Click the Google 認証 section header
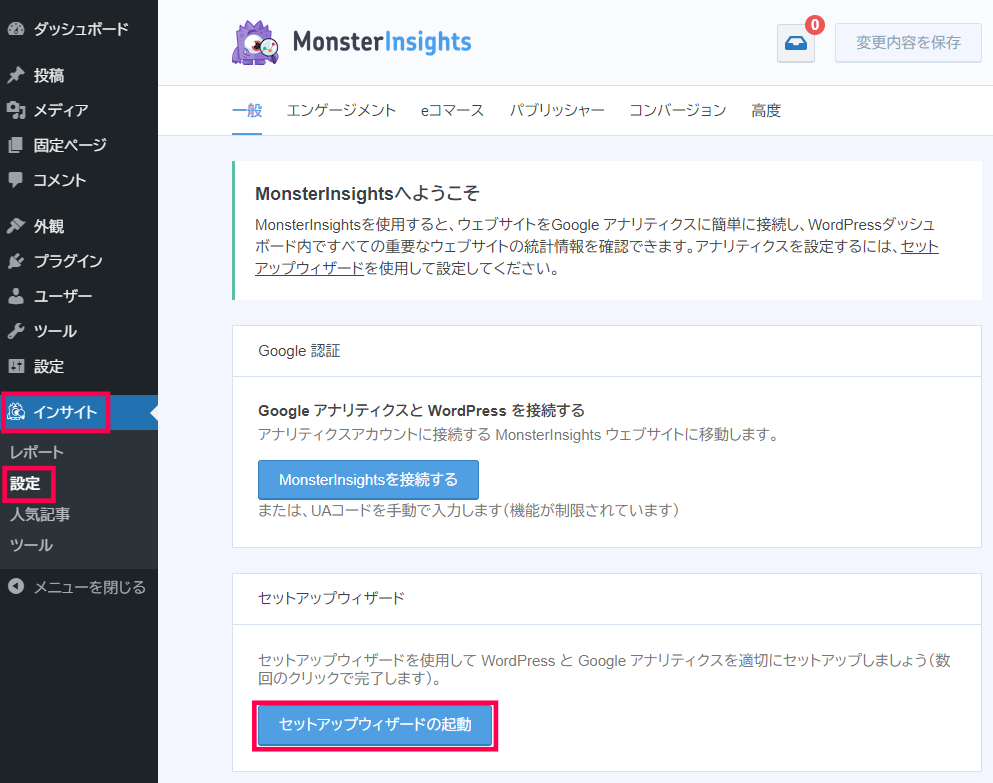 pyautogui.click(x=299, y=351)
